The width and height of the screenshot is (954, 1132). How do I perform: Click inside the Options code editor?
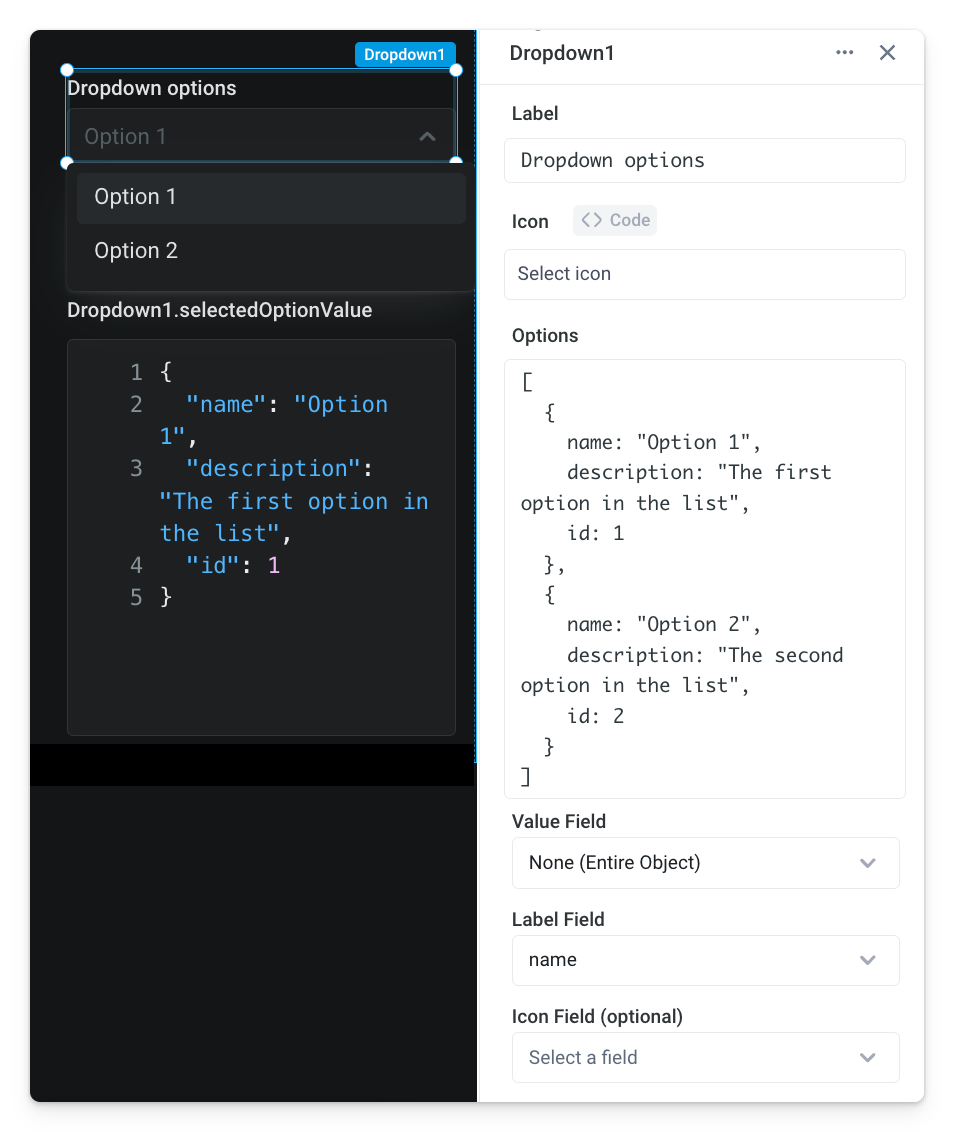point(704,578)
